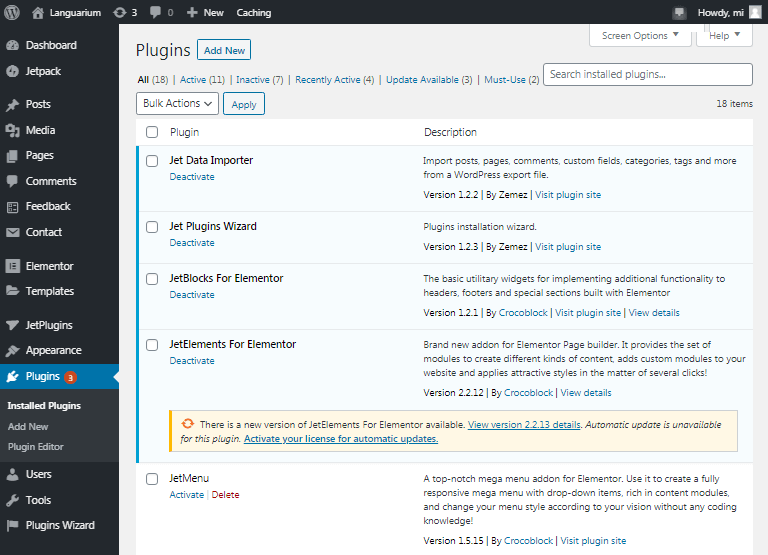Viewport: 768px width, 555px height.
Task: Visit plugin site for Jet Data Importer
Action: coord(568,195)
